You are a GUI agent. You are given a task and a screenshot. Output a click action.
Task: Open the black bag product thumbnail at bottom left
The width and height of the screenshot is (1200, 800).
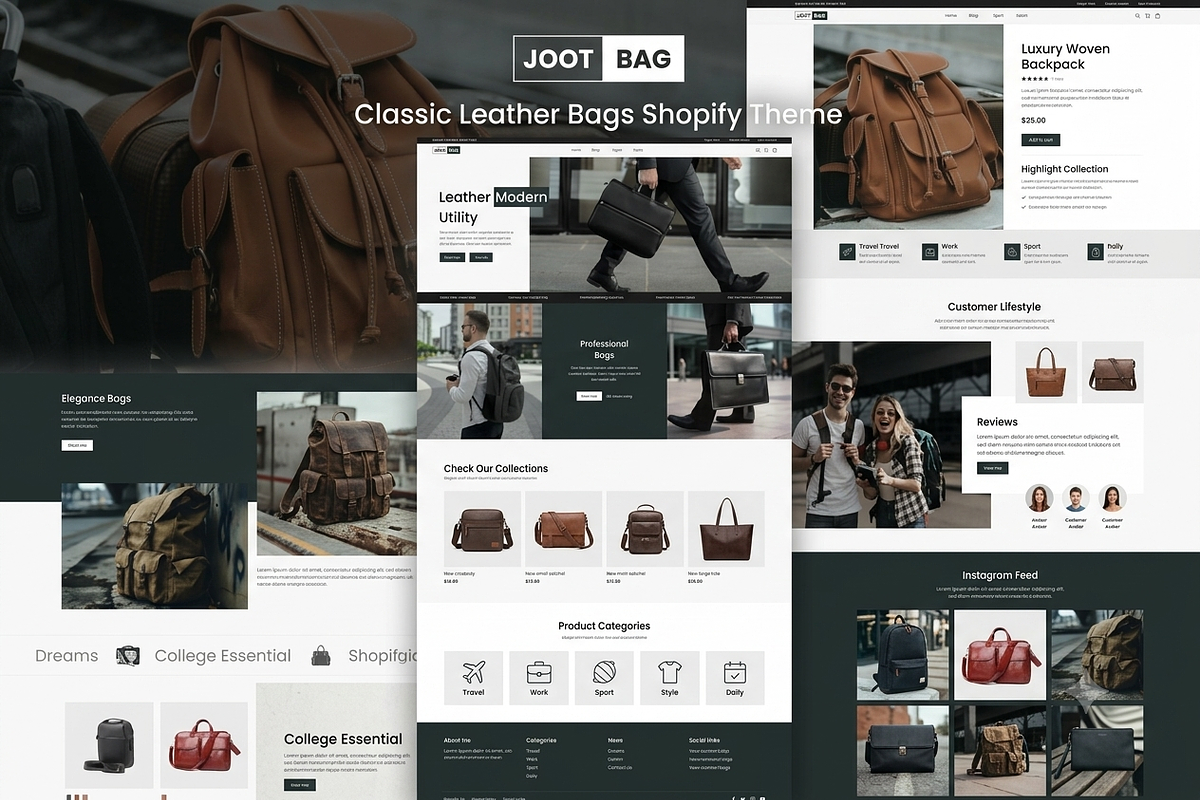coord(110,746)
